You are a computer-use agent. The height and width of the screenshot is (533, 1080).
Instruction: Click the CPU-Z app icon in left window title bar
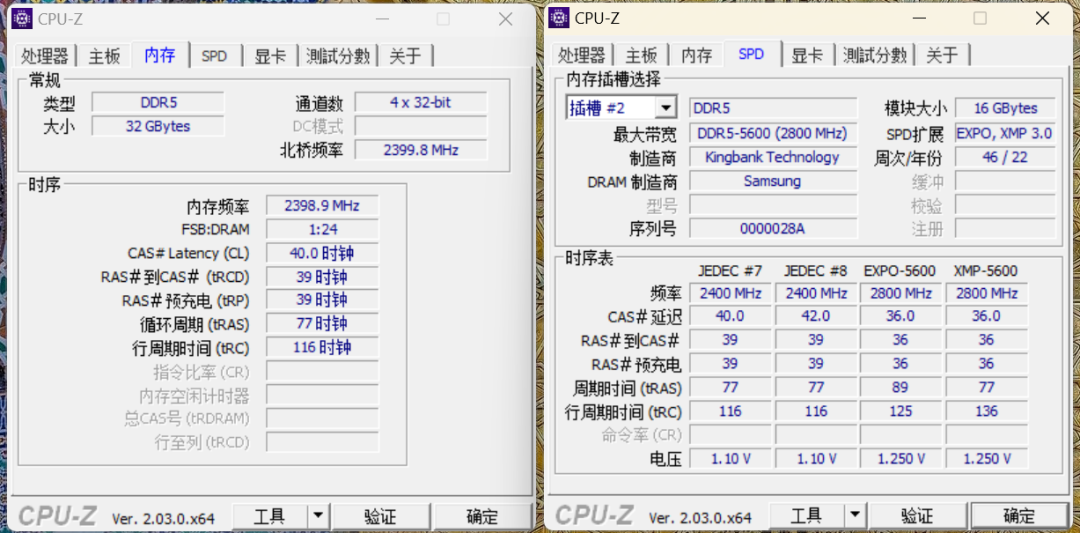click(x=22, y=19)
